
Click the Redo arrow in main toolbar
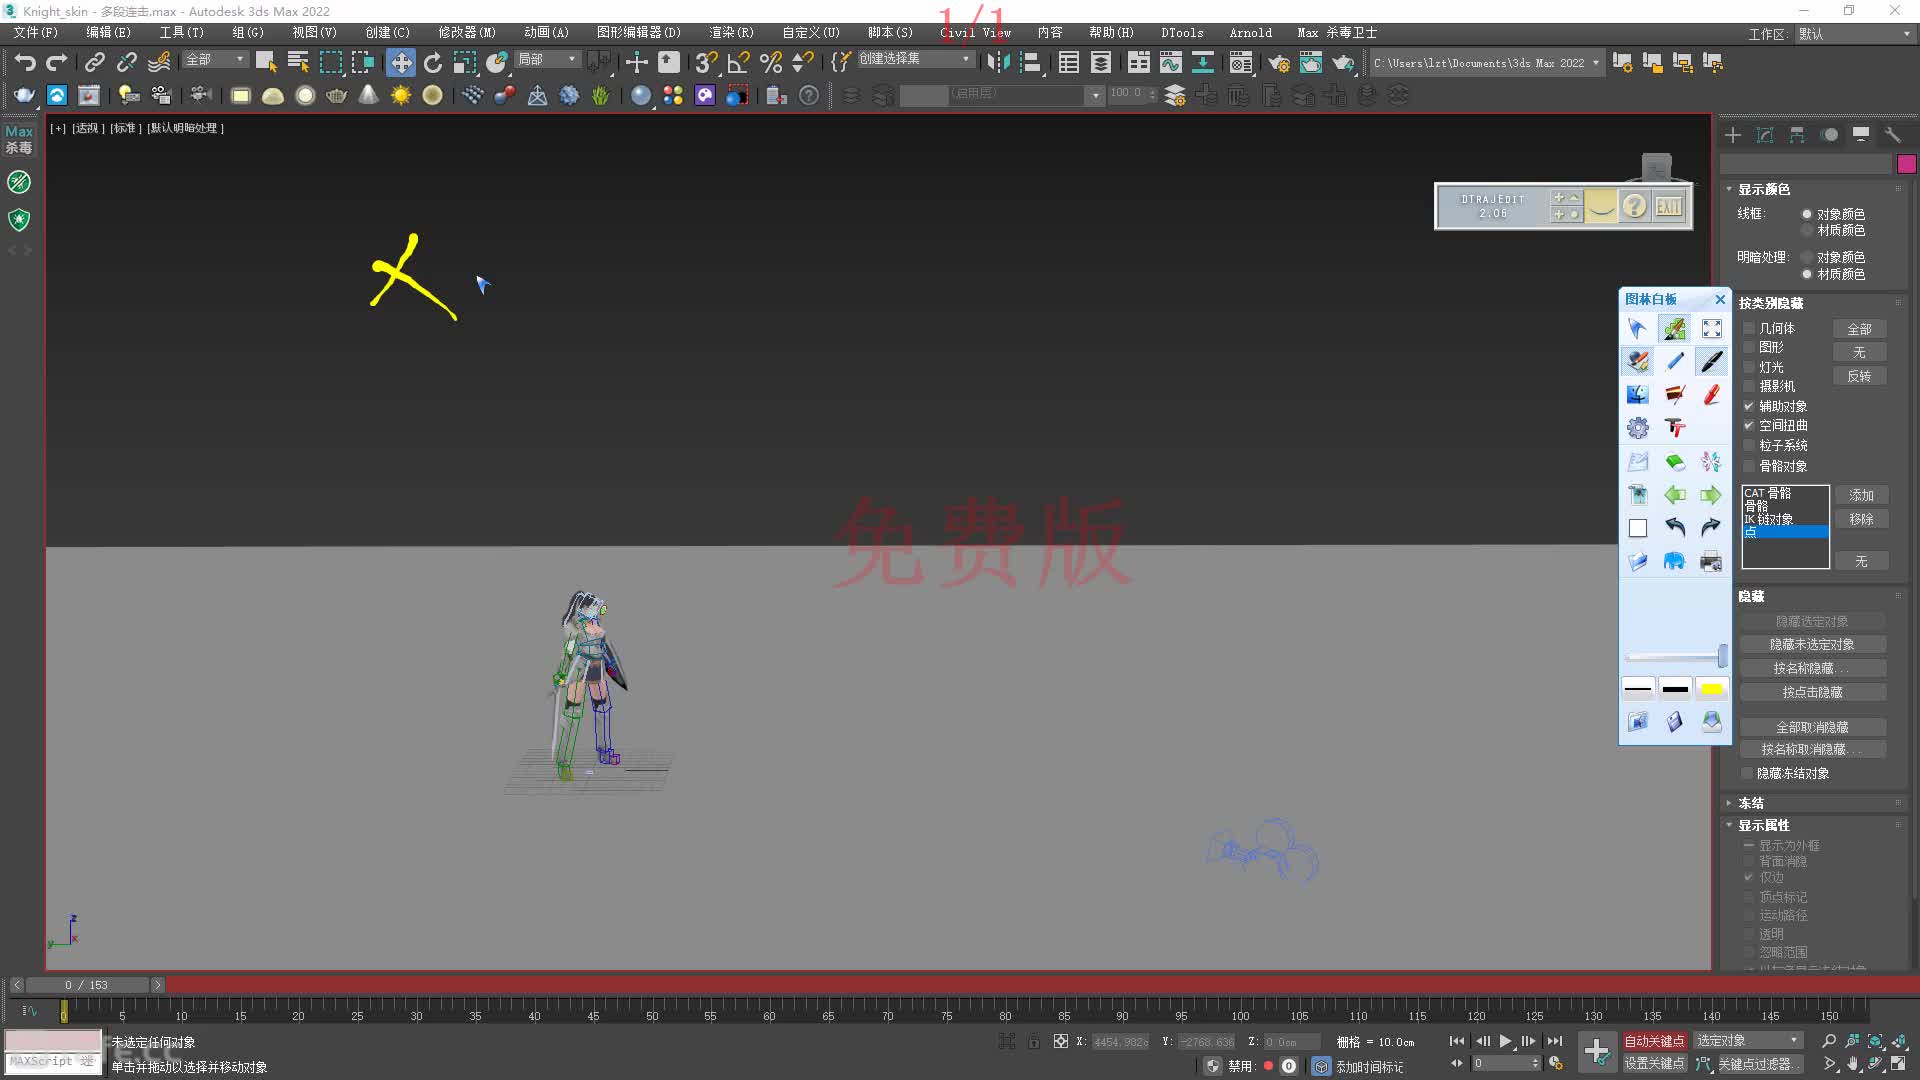57,62
